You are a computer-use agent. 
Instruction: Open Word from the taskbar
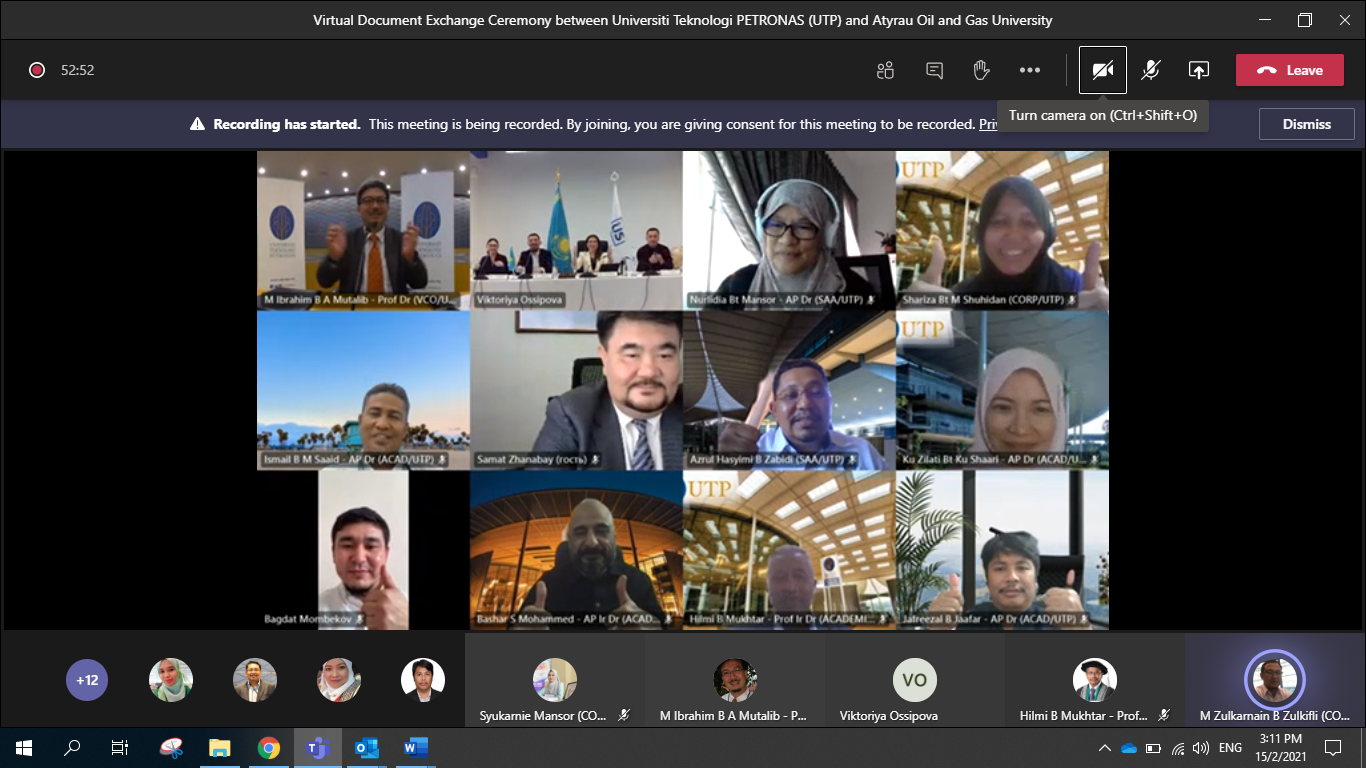(414, 747)
